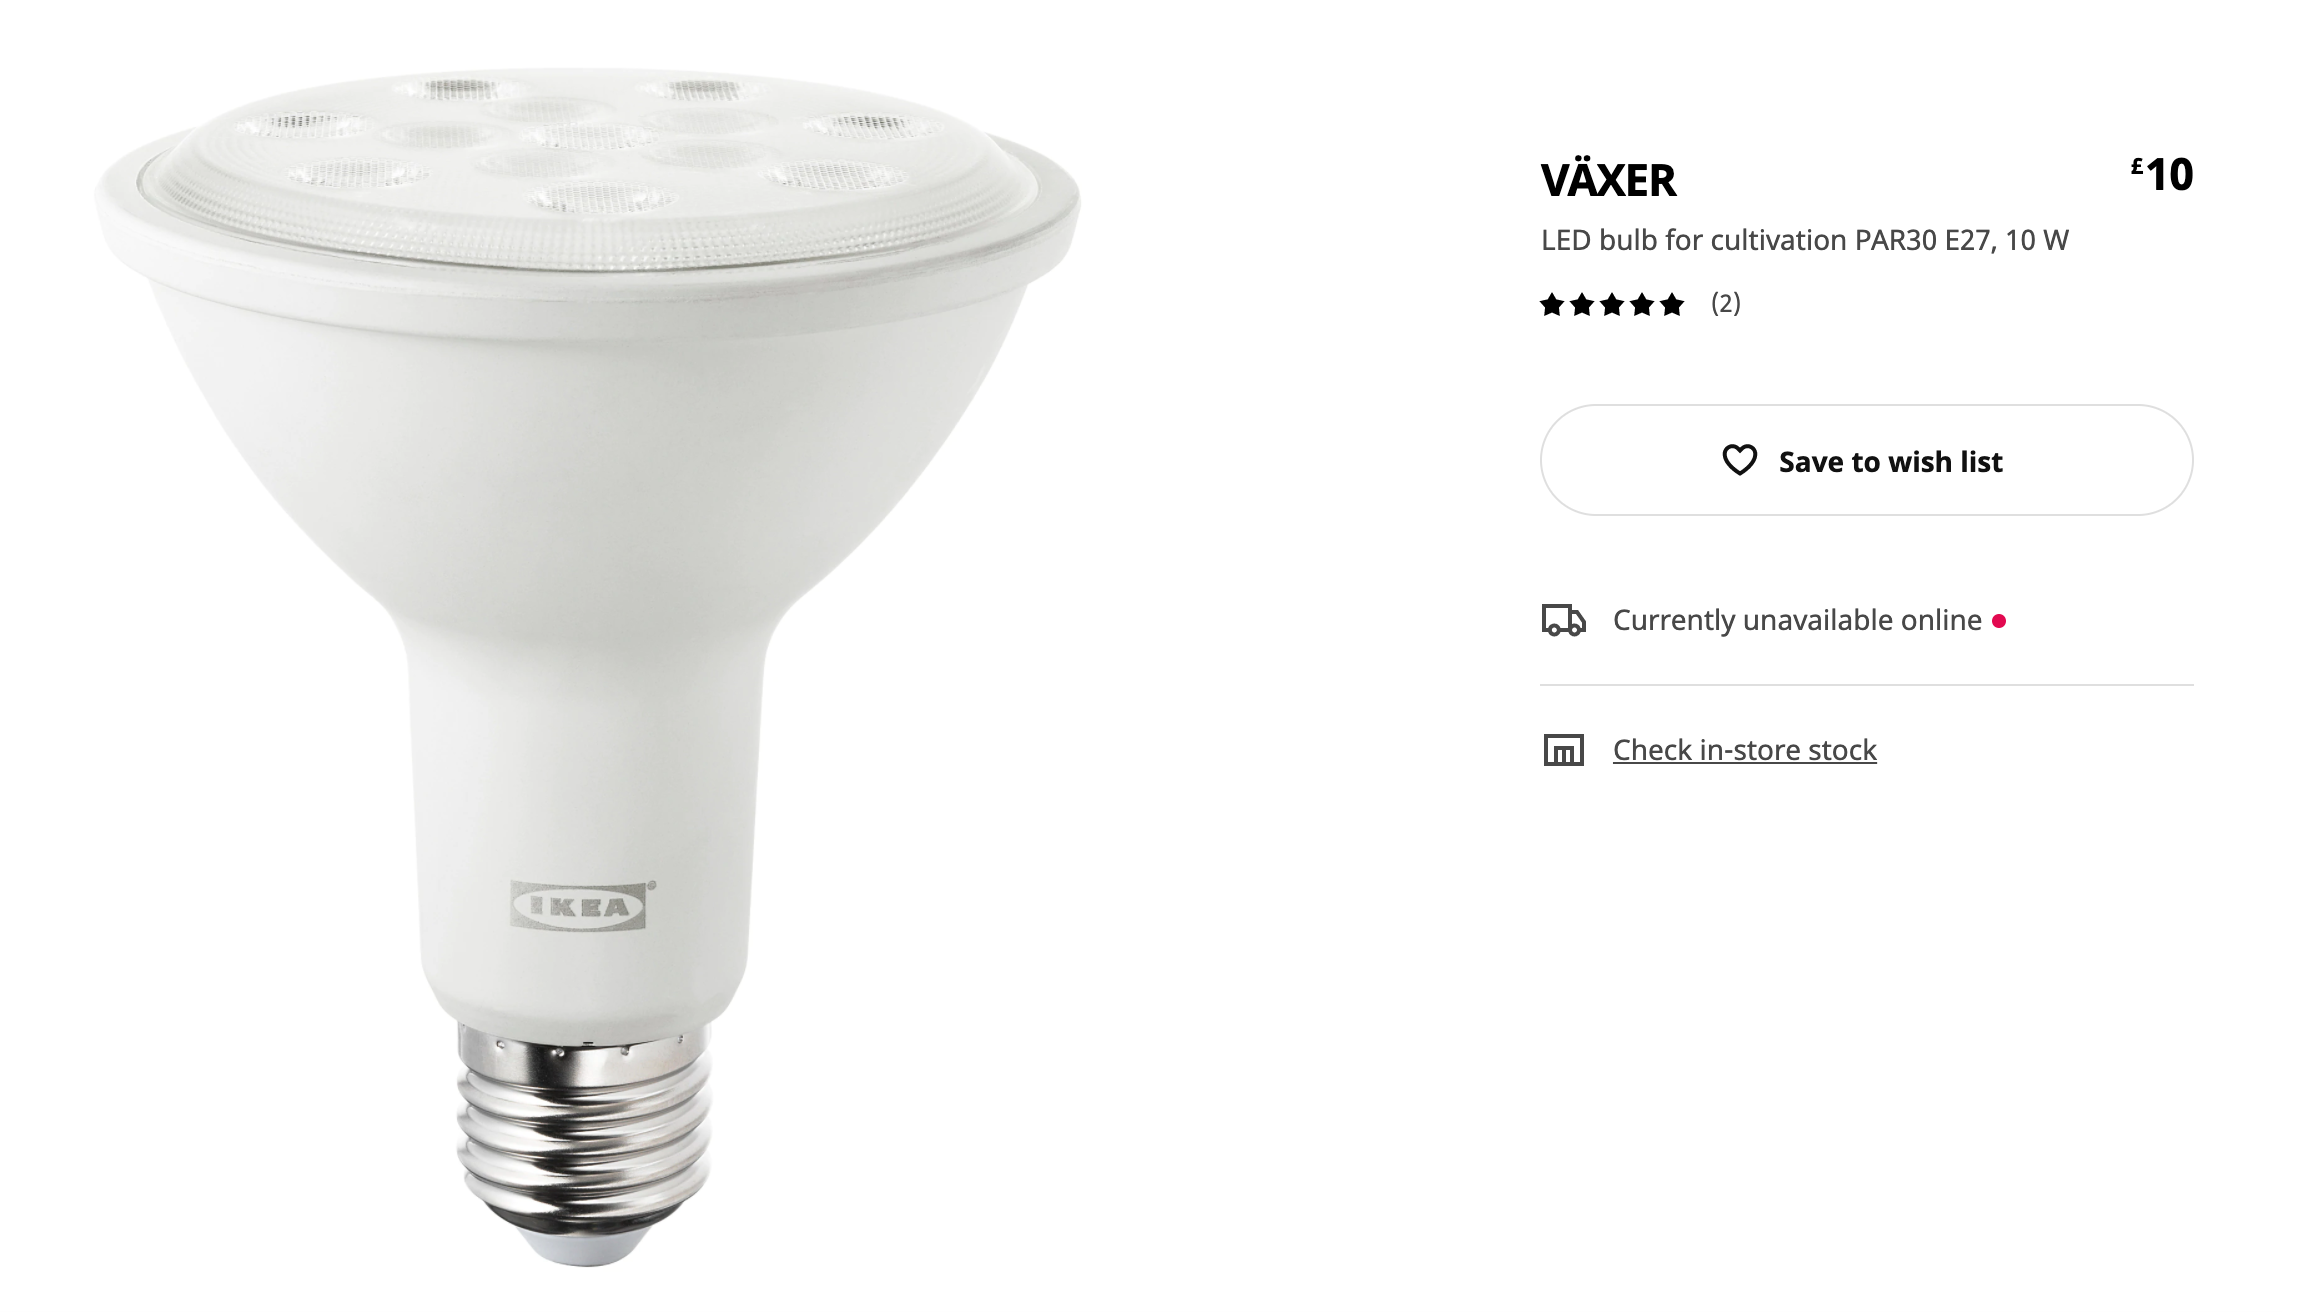
Task: Click the IKEA logo on the bulb
Action: (580, 905)
